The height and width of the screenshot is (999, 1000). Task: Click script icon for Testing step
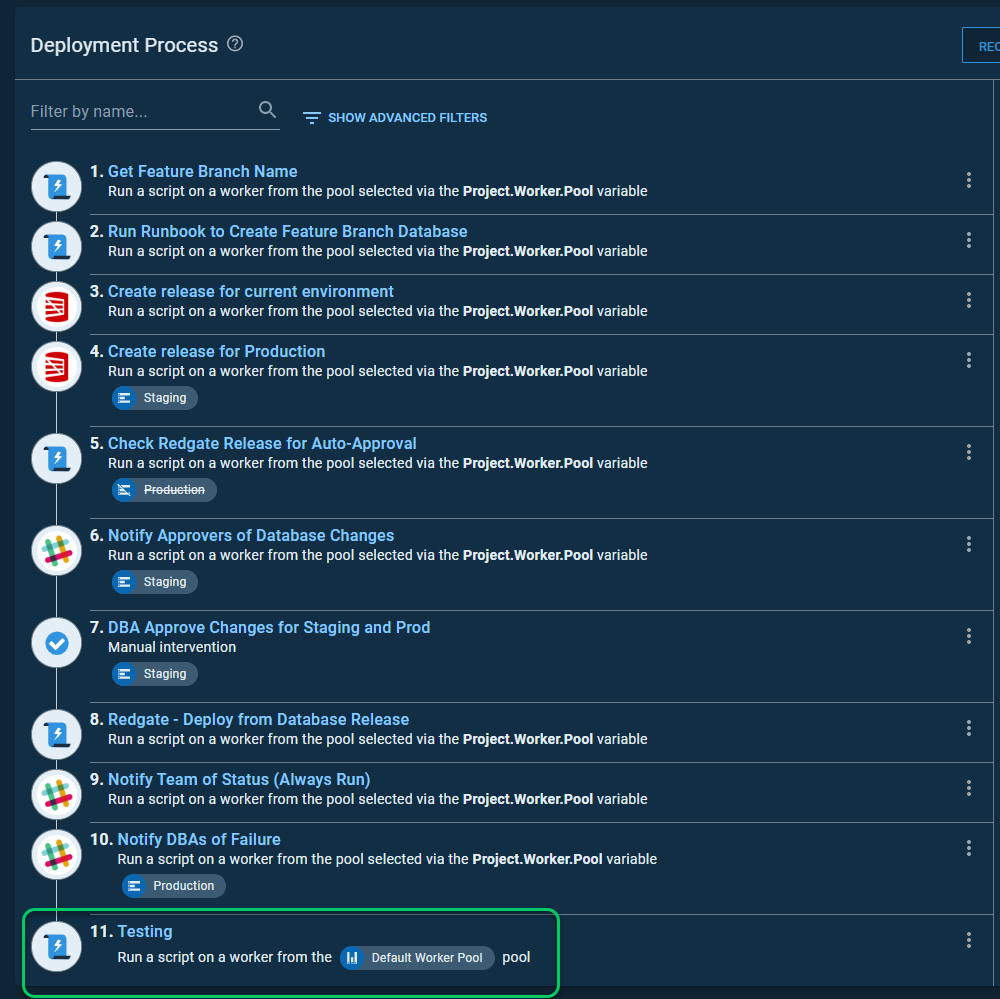tap(57, 946)
